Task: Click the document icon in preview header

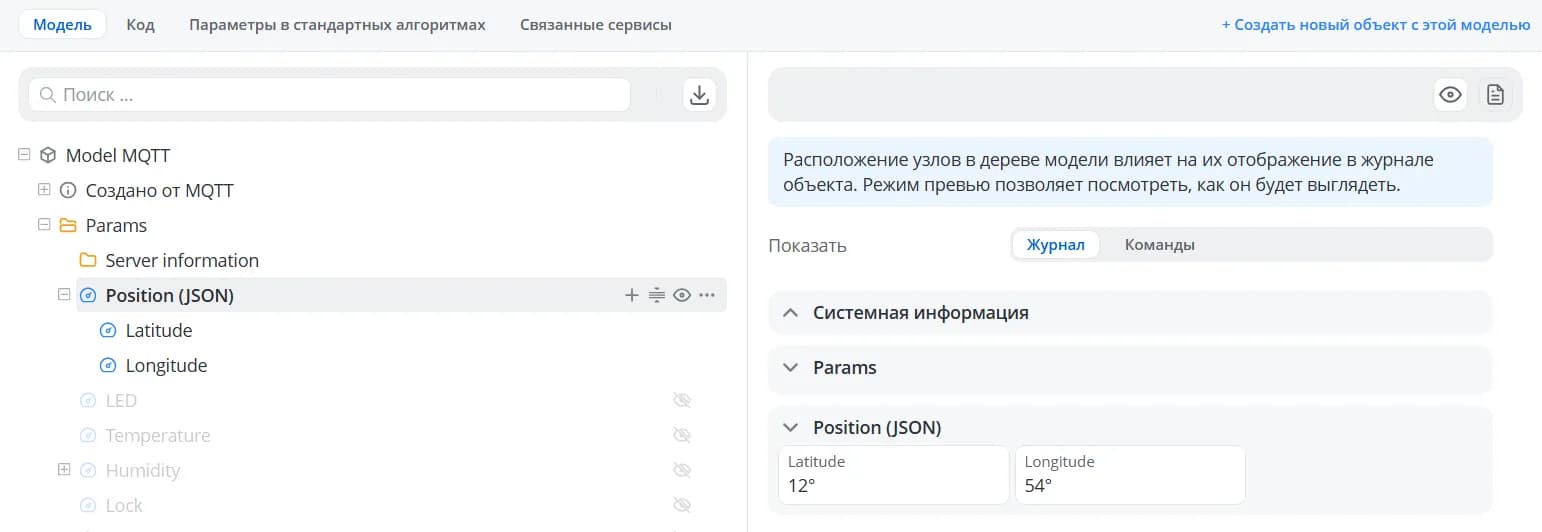Action: tap(1495, 95)
